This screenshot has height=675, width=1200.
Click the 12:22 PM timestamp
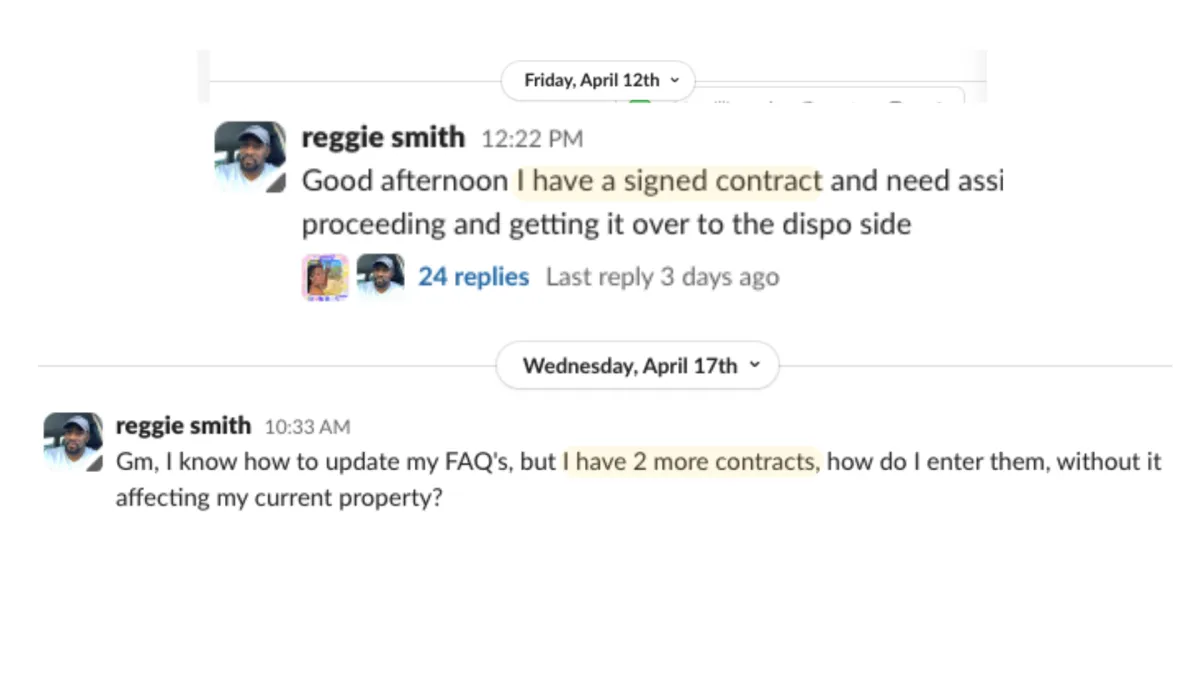coord(532,139)
